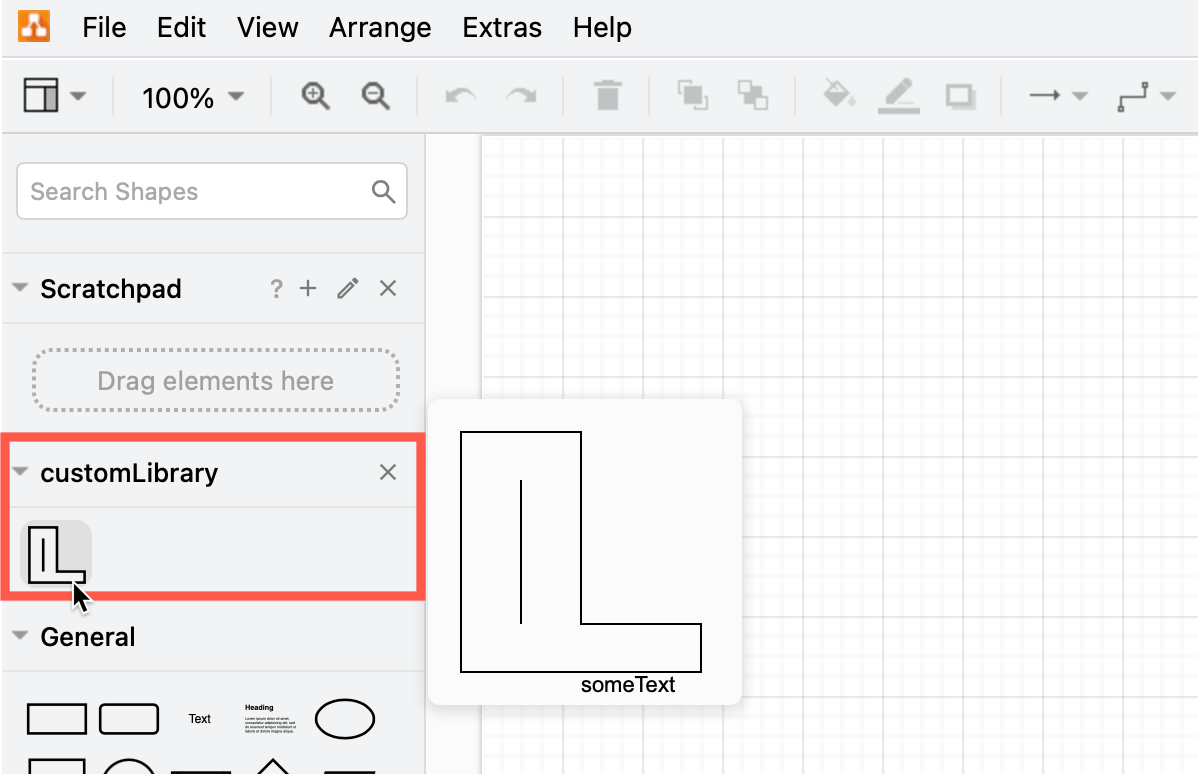The height and width of the screenshot is (774, 1198).
Task: Open the Arrange menu
Action: point(380,27)
